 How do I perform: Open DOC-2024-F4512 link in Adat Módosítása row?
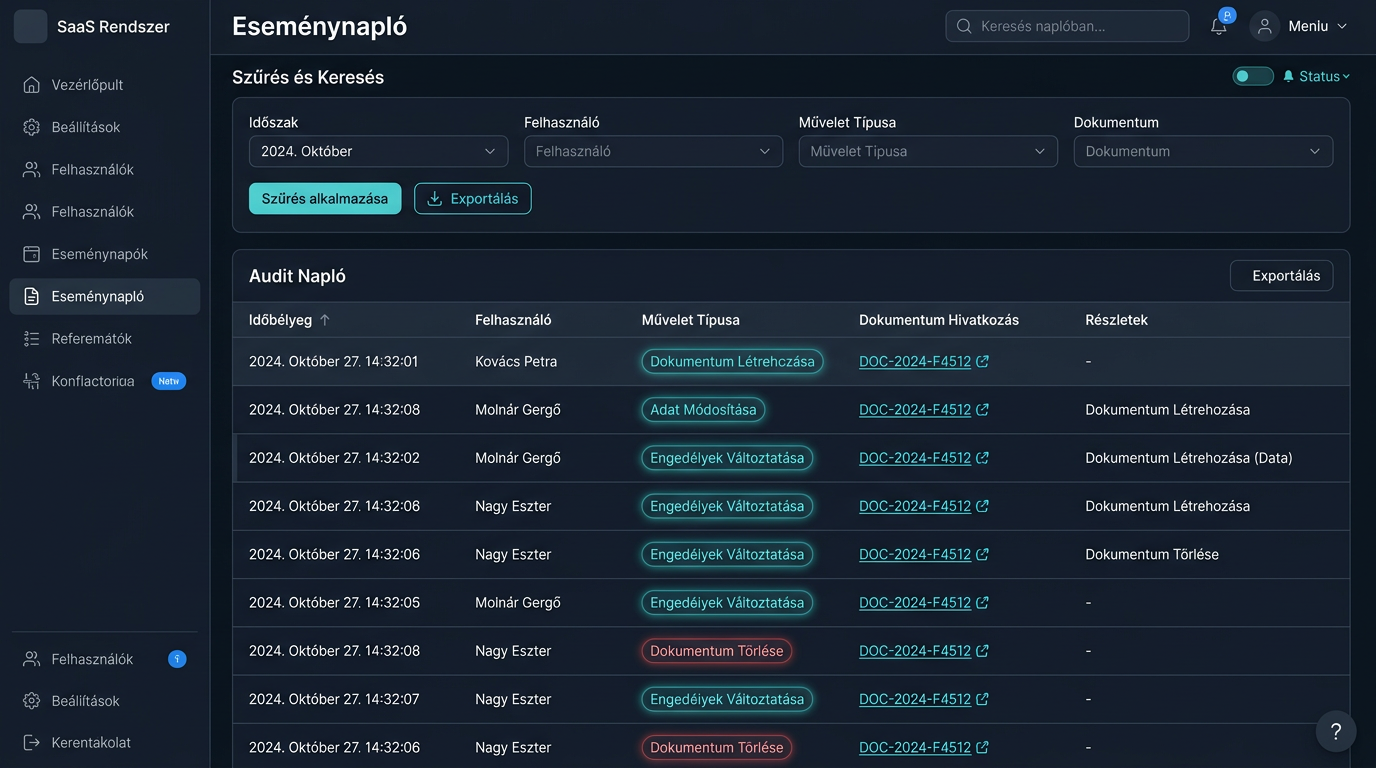[915, 410]
